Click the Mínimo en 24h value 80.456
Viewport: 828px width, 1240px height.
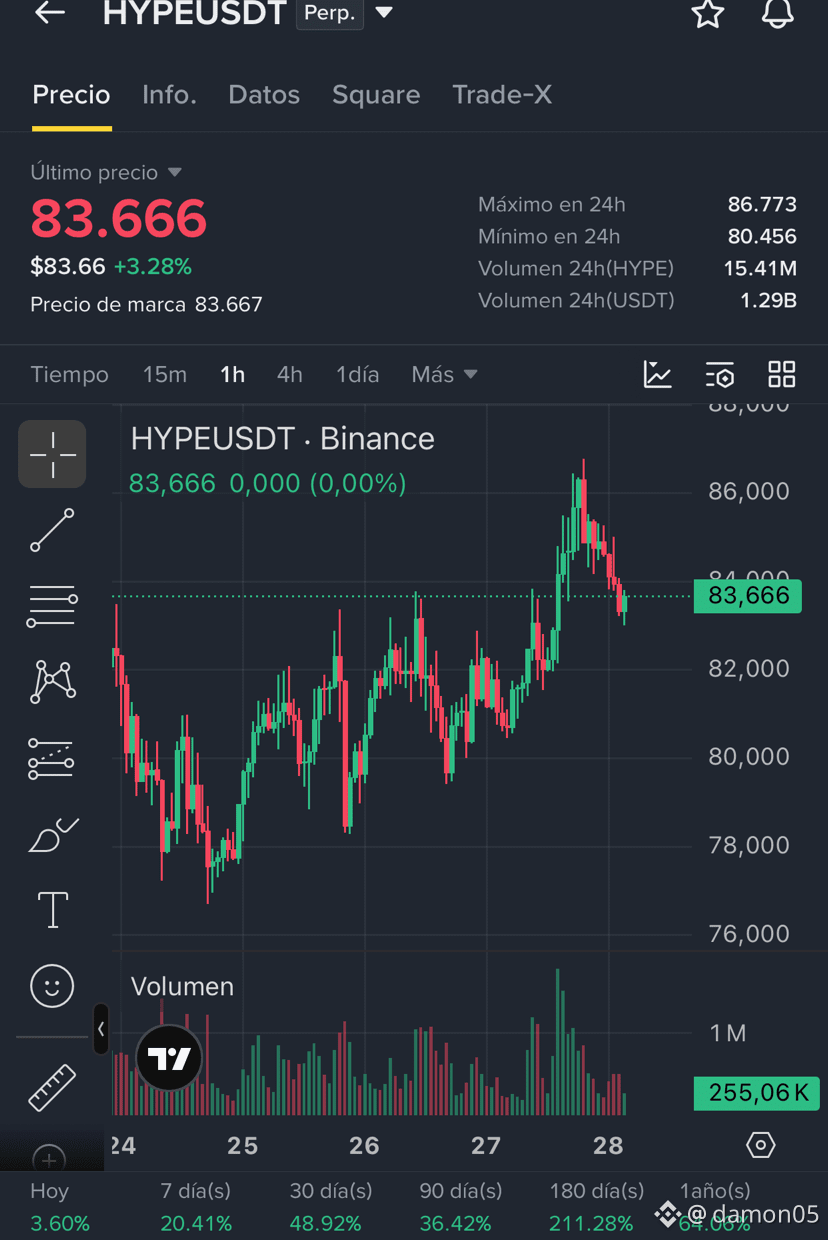point(762,237)
